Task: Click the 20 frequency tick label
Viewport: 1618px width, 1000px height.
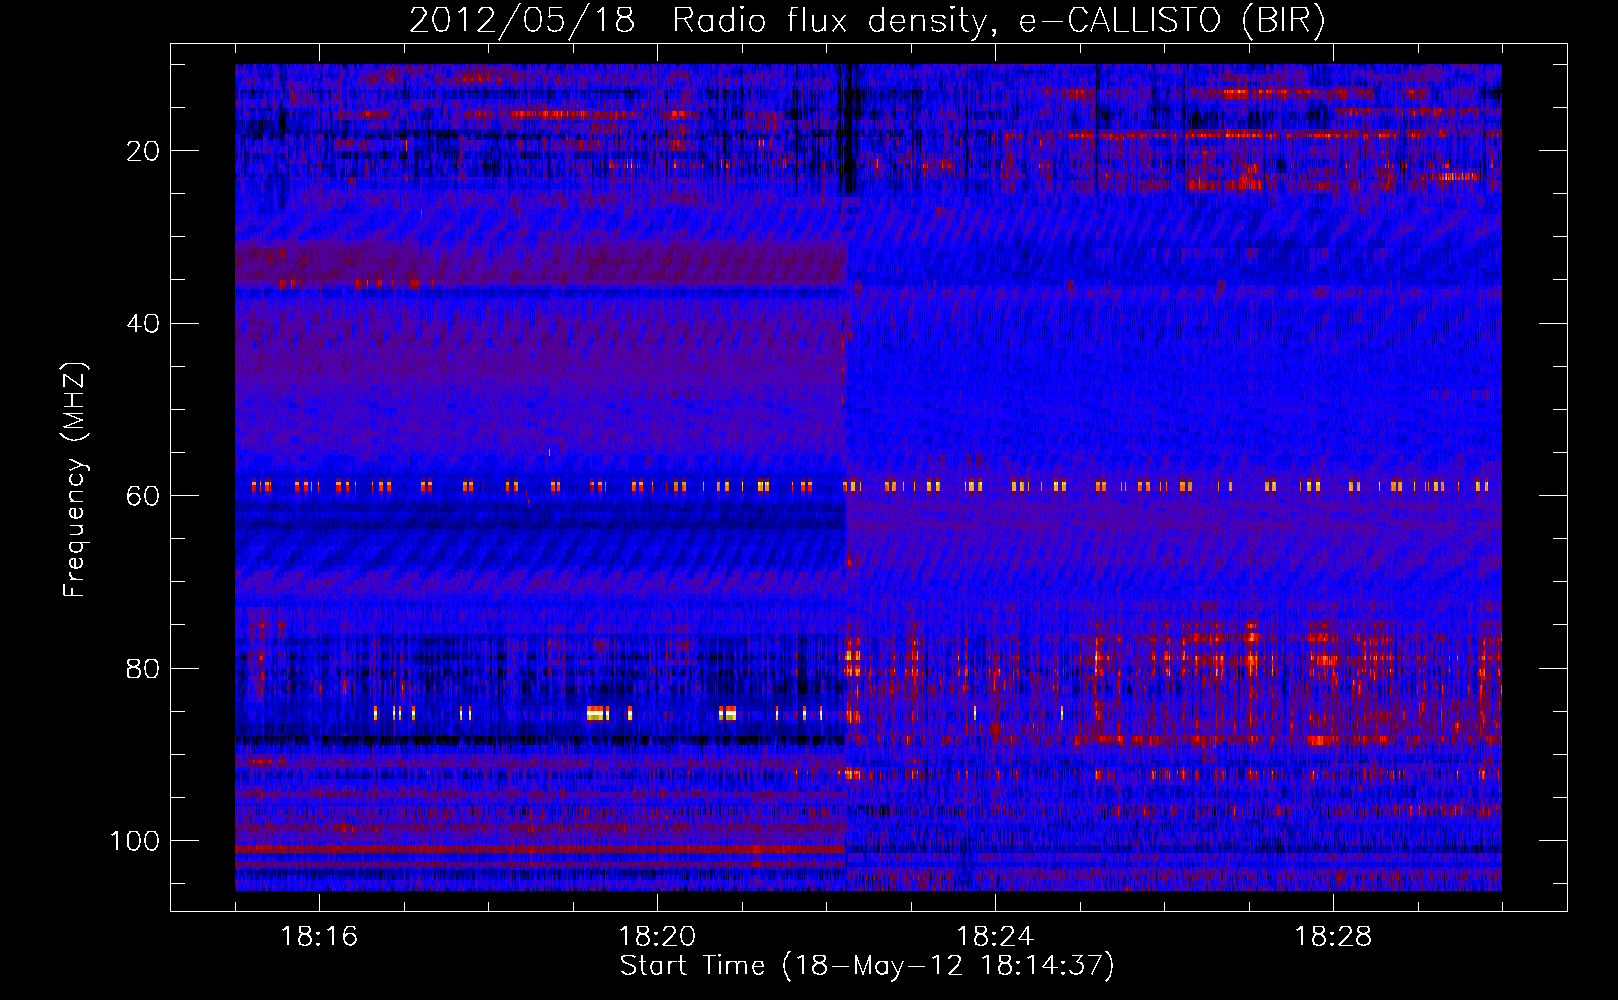Action: pyautogui.click(x=143, y=151)
